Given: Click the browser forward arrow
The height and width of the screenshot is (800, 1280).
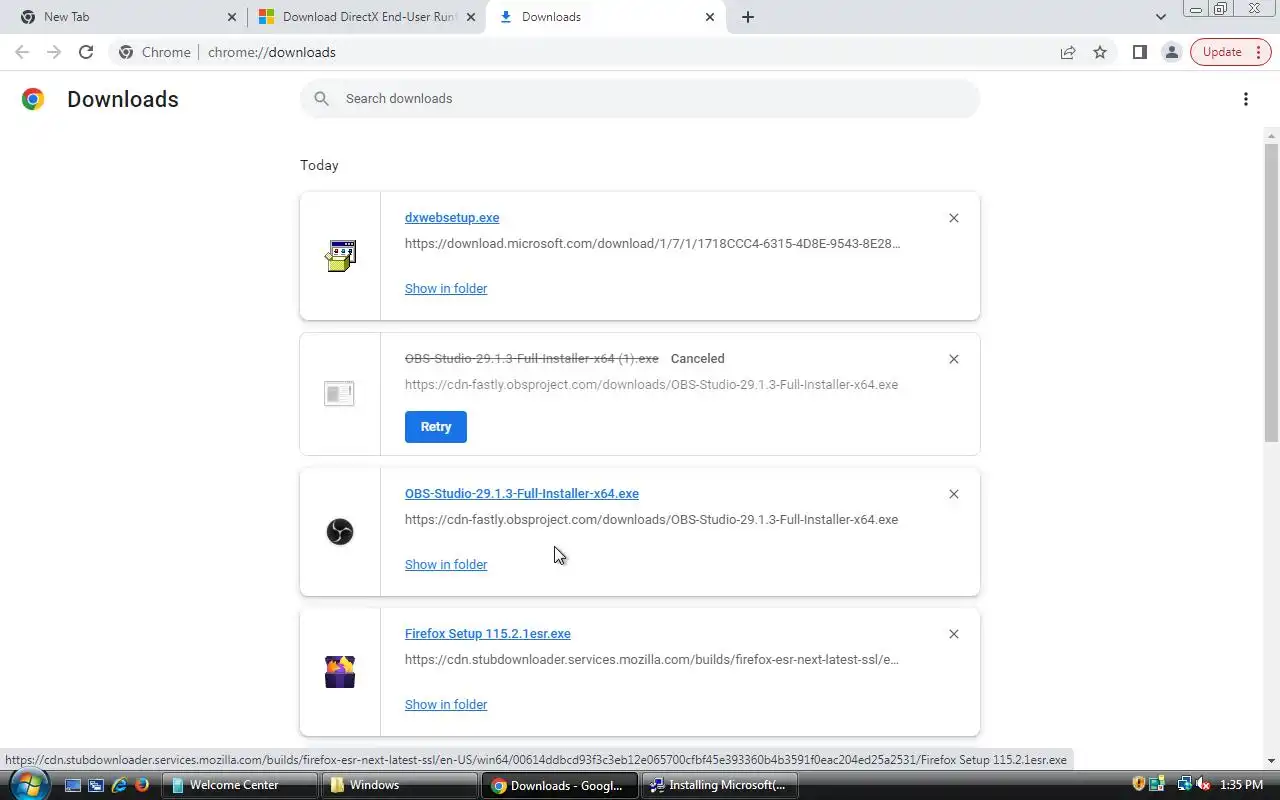Looking at the screenshot, I should point(54,52).
